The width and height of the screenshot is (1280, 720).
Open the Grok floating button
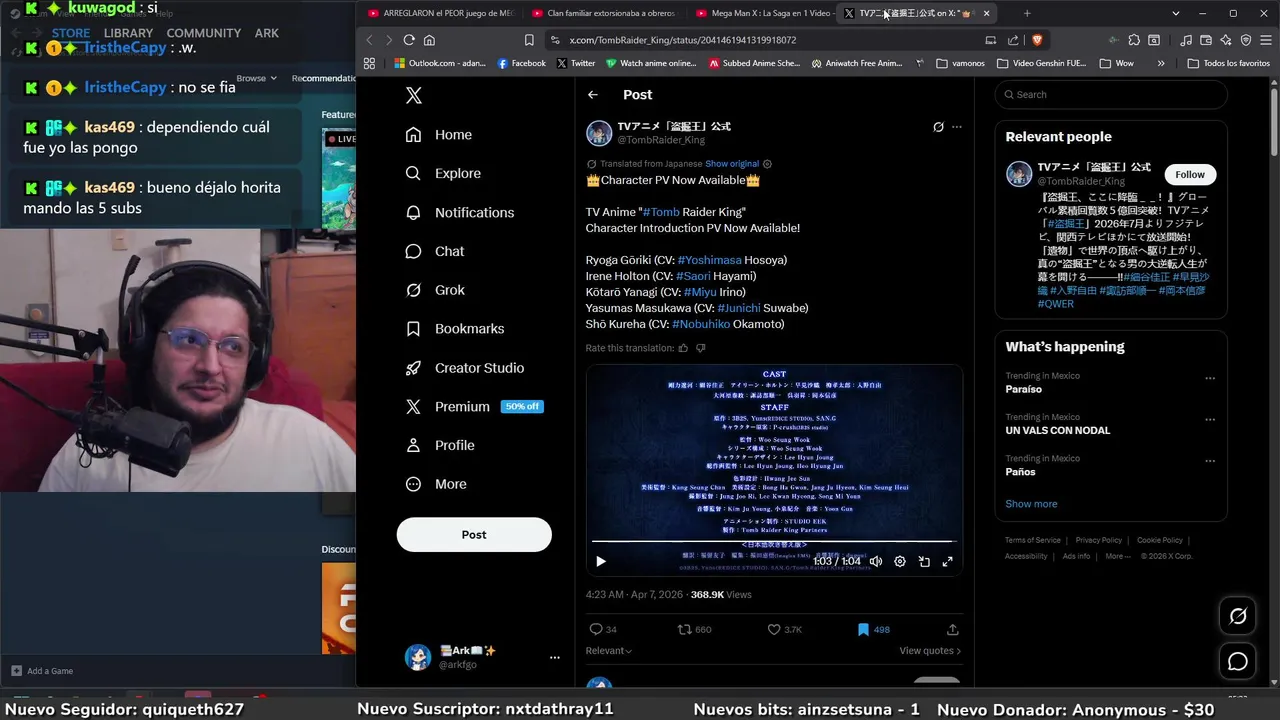1238,617
